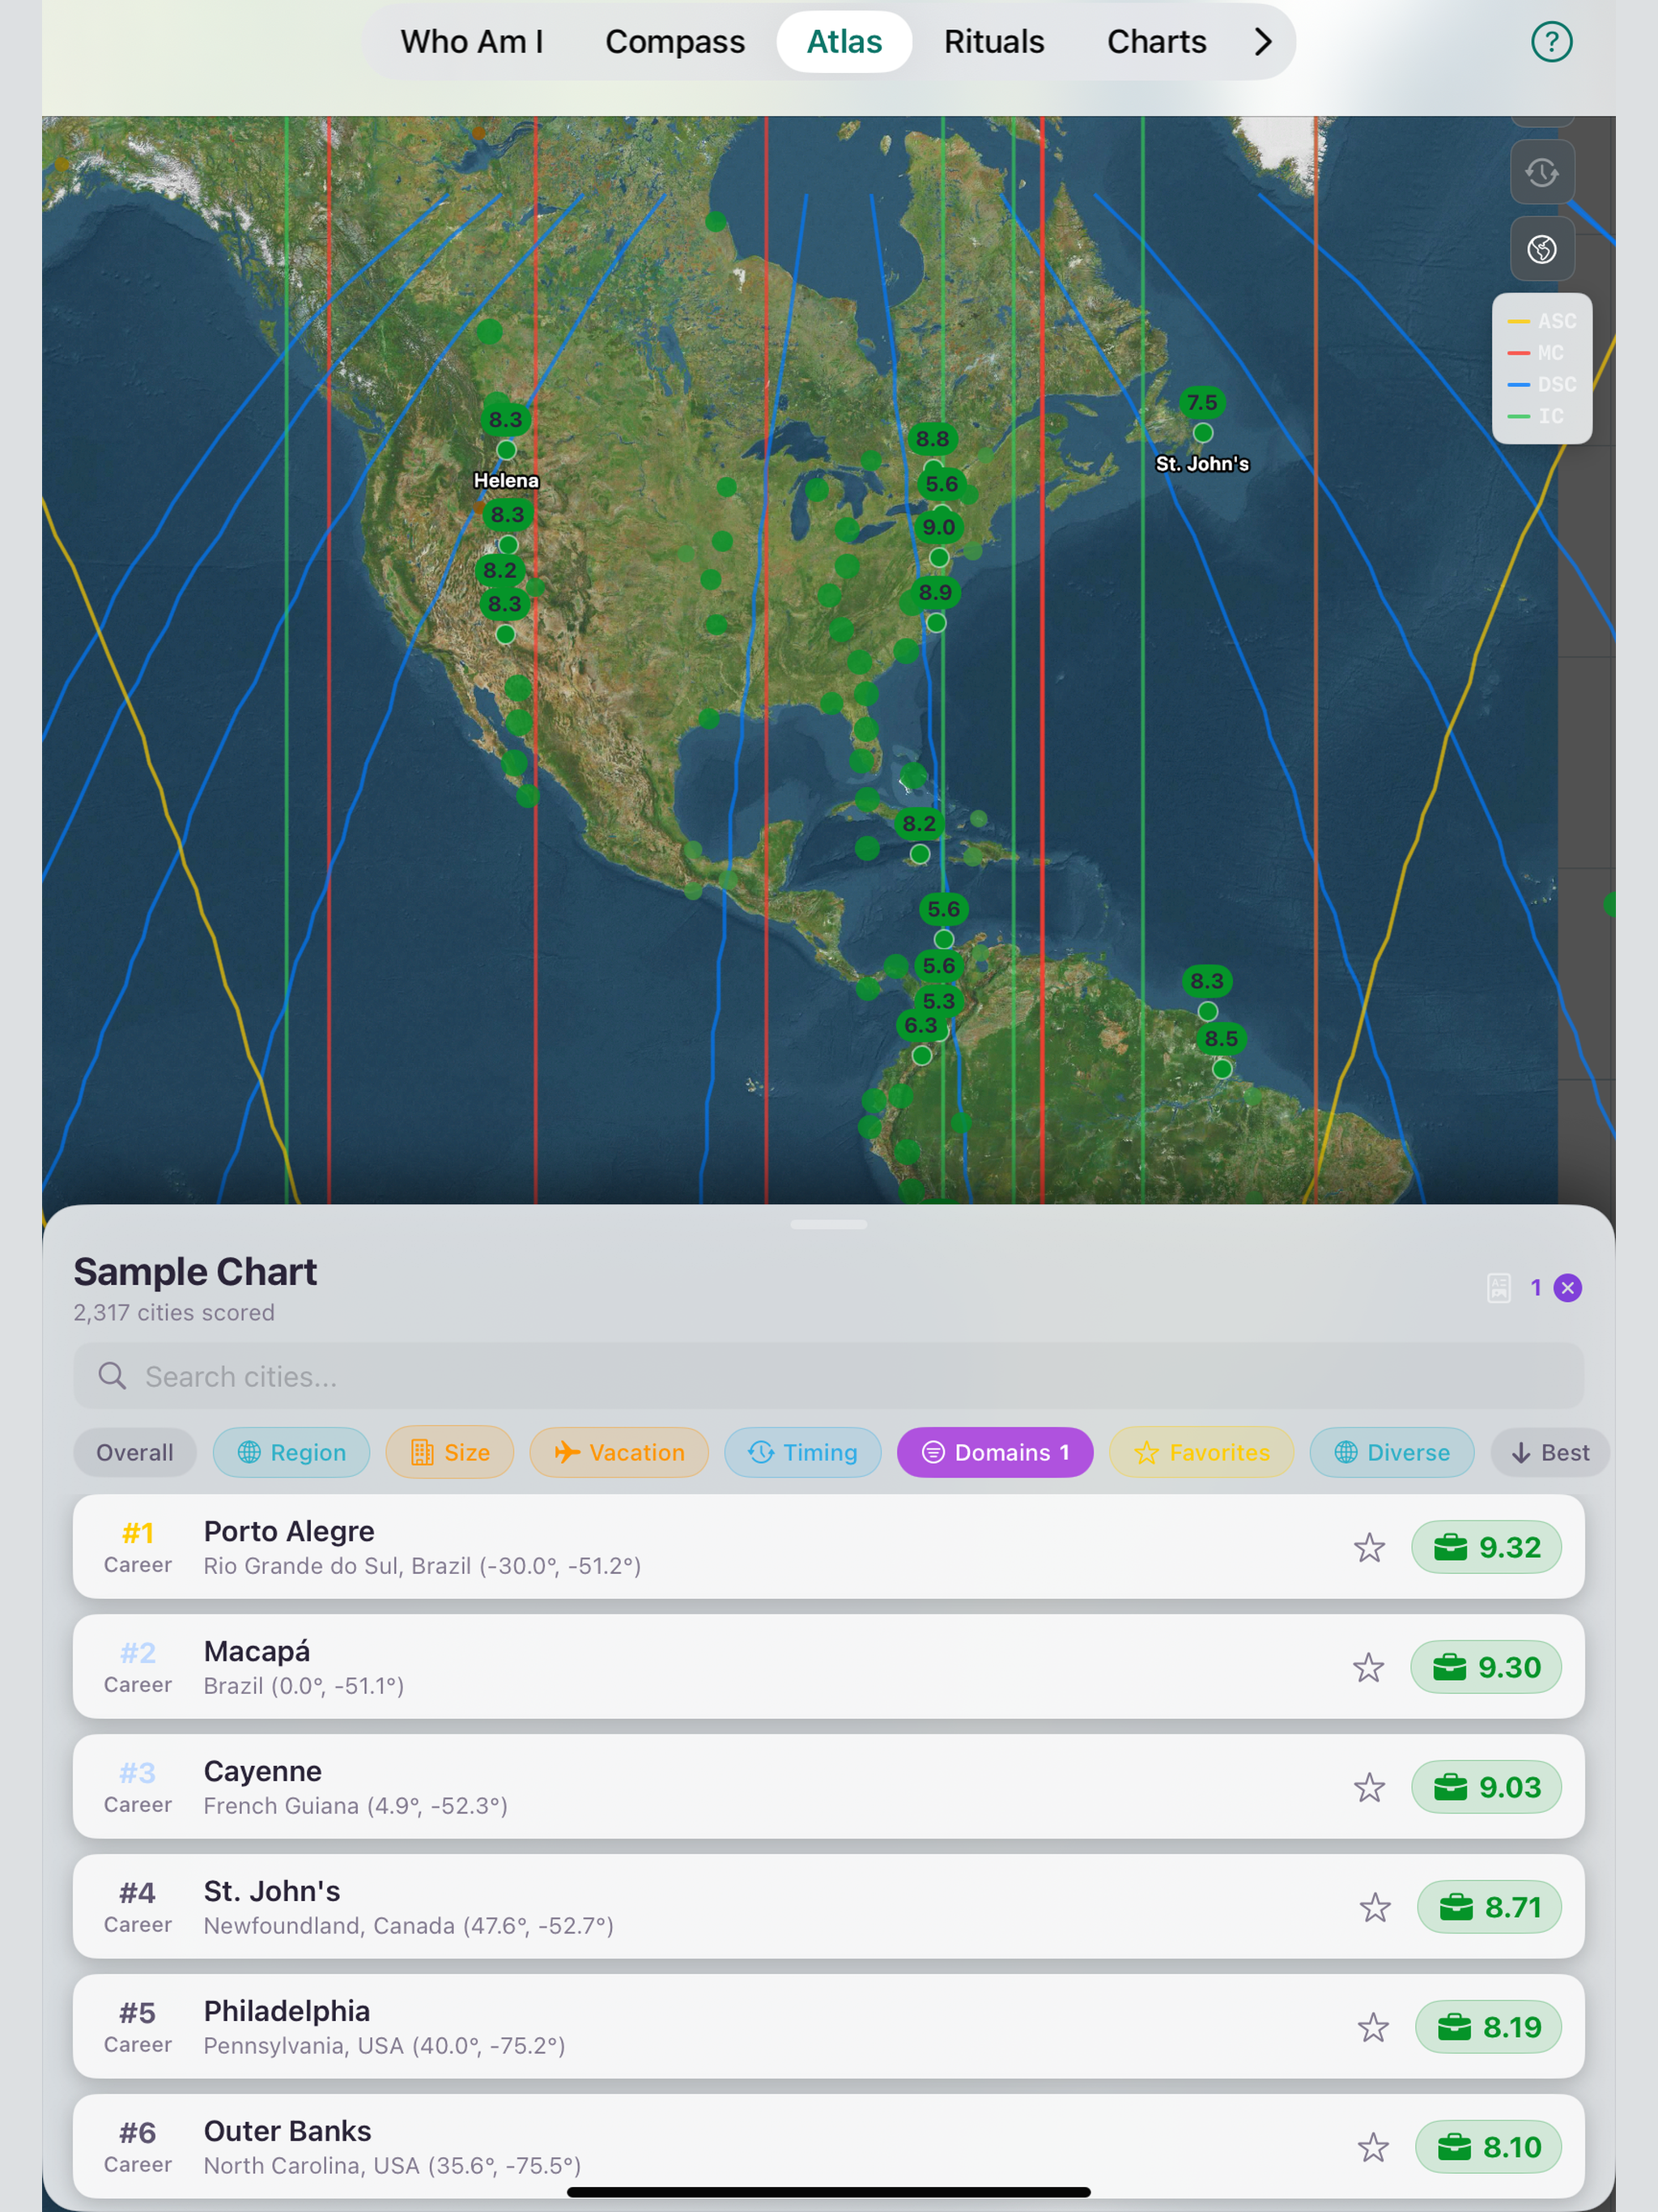Toggle the Vacation filter chip
Screen dimensions: 1658x2212
click(619, 1452)
